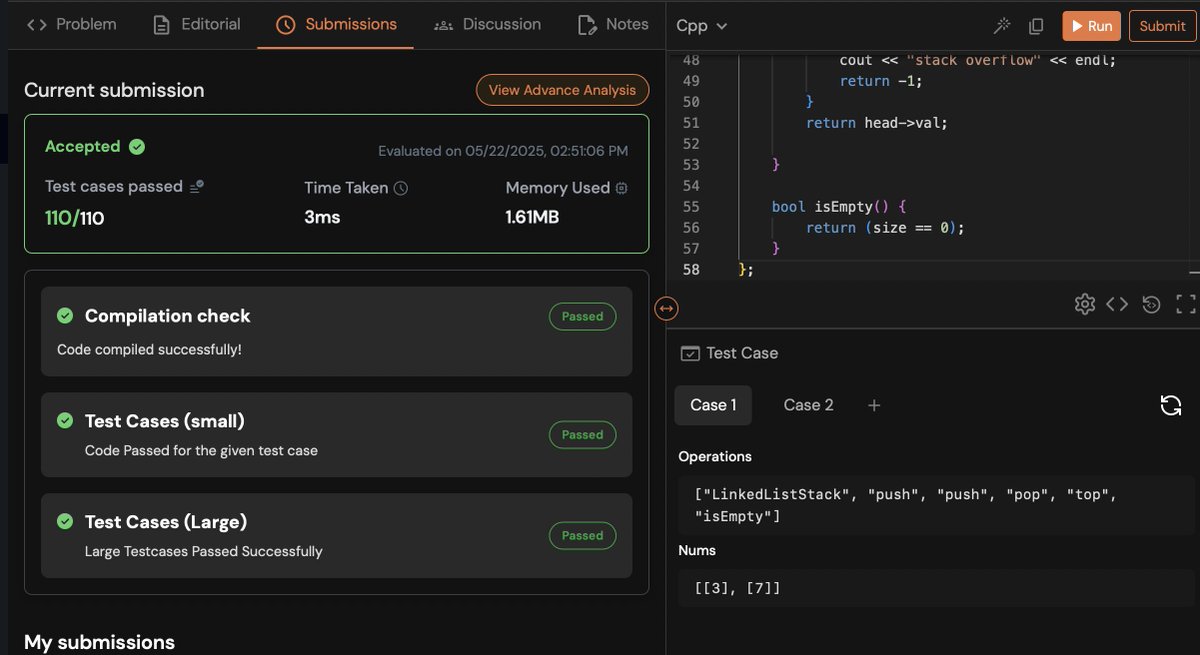Image resolution: width=1200 pixels, height=655 pixels.
Task: Open the Editorial tab
Action: point(196,24)
